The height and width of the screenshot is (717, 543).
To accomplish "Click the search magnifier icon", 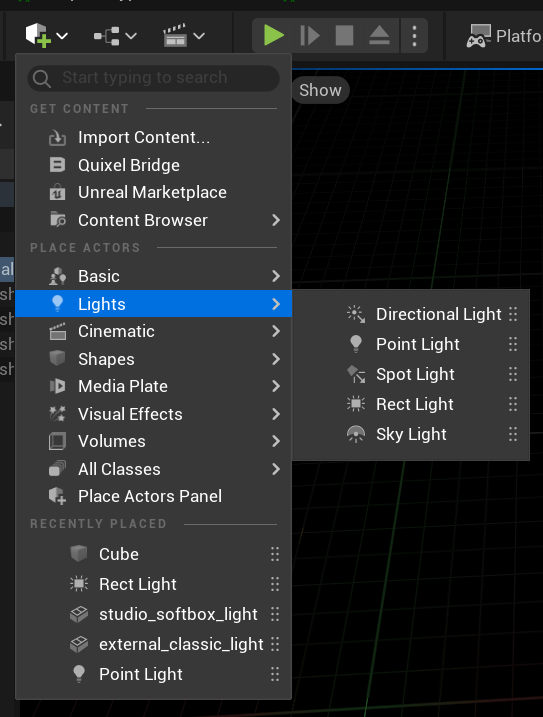I will [42, 78].
